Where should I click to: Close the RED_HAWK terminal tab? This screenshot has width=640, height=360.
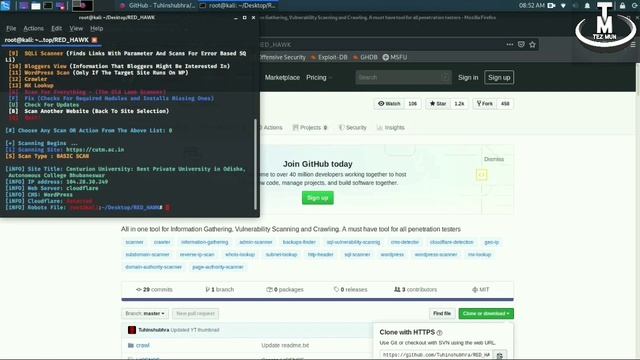pyautogui.click(x=94, y=40)
